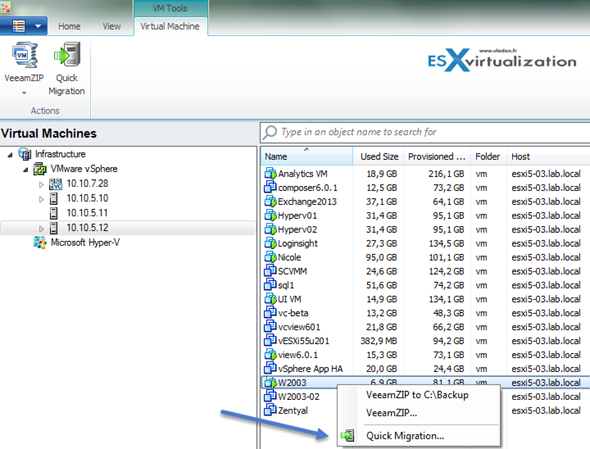The image size is (590, 449).
Task: Click the Provisioned value 24,4 GB
Action: 449,369
